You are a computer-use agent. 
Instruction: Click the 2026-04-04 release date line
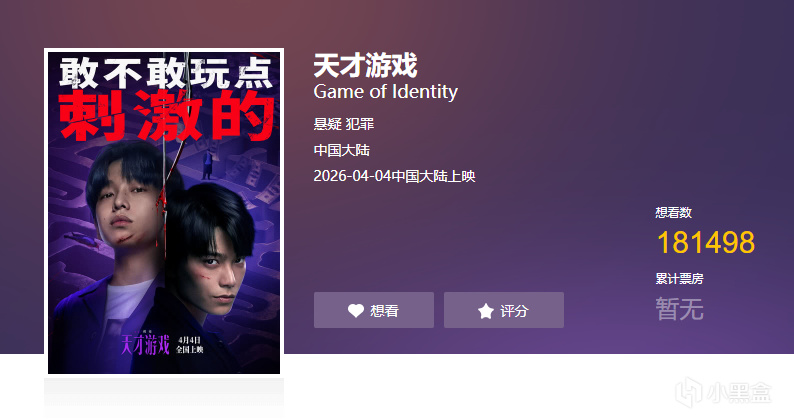pos(394,176)
